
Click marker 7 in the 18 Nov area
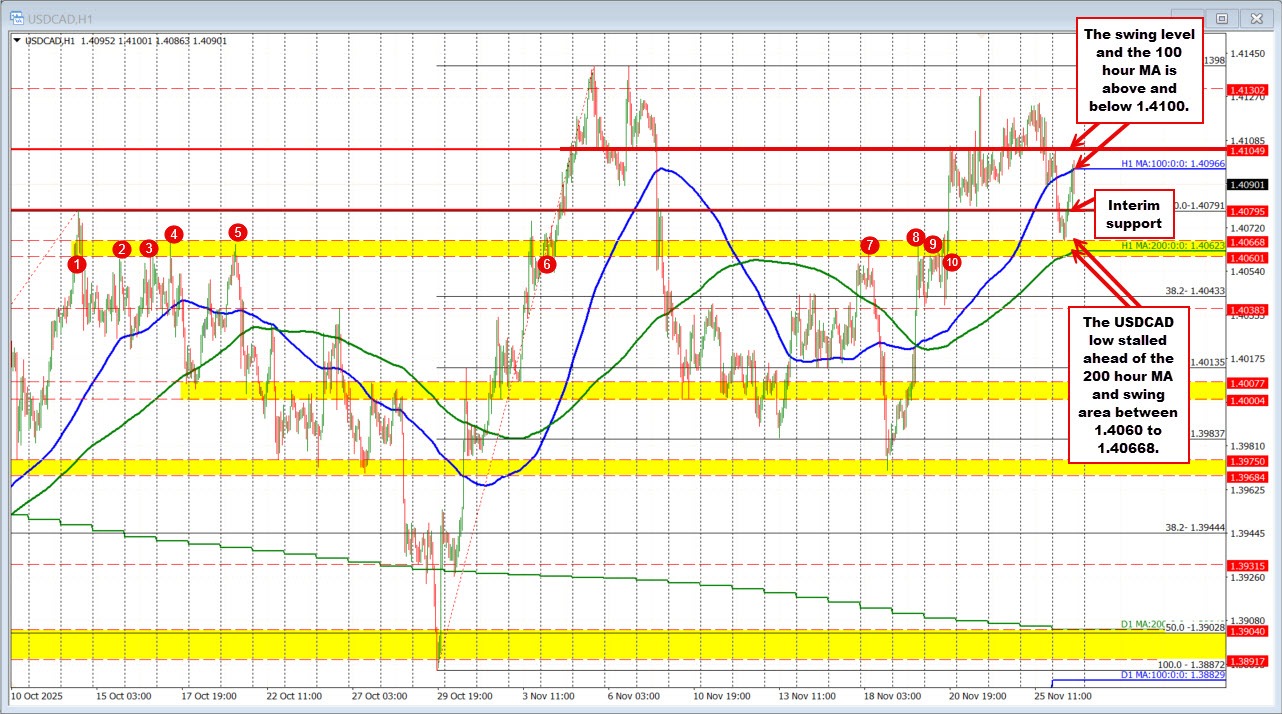point(868,244)
